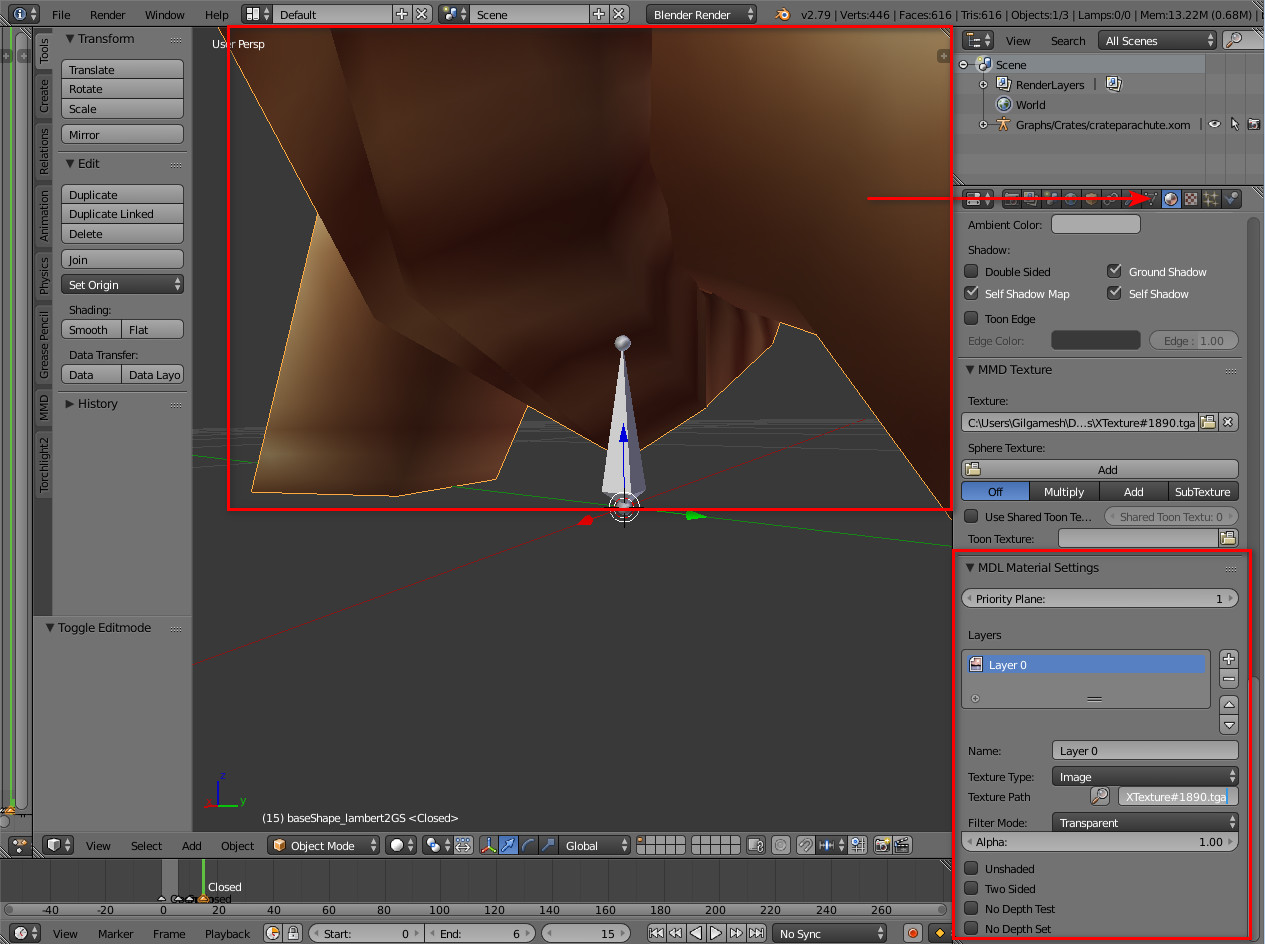Enable No Depth Test checkbox
This screenshot has width=1265, height=944.
[x=971, y=908]
